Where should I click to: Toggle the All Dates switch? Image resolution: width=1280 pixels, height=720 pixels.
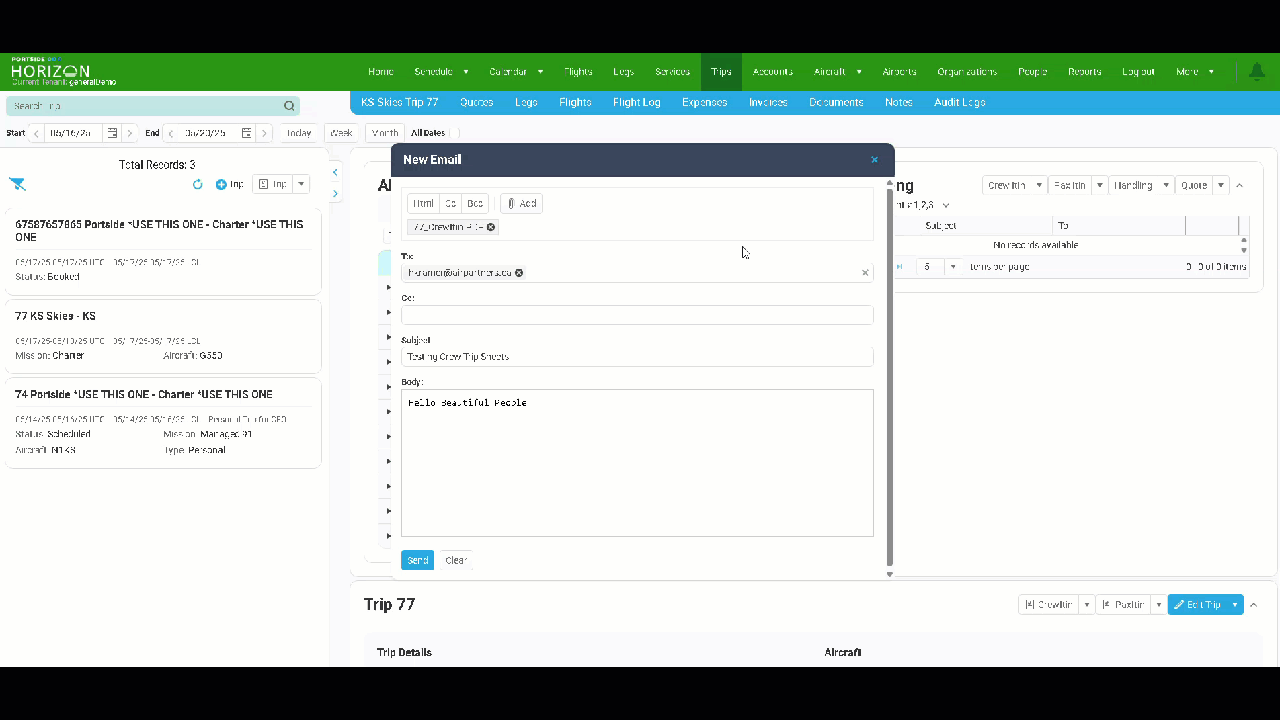pos(454,133)
